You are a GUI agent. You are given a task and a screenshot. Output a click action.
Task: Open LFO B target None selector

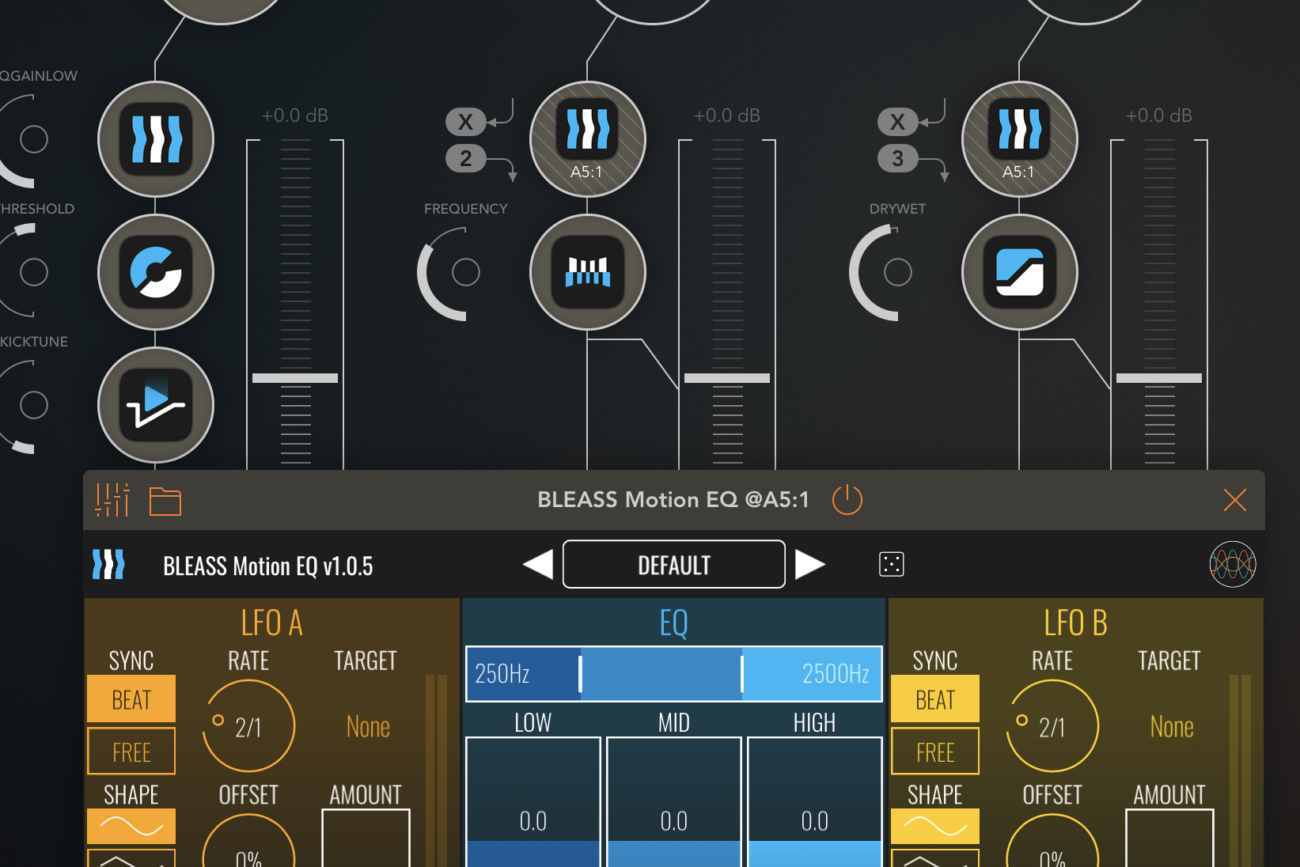pos(1171,727)
